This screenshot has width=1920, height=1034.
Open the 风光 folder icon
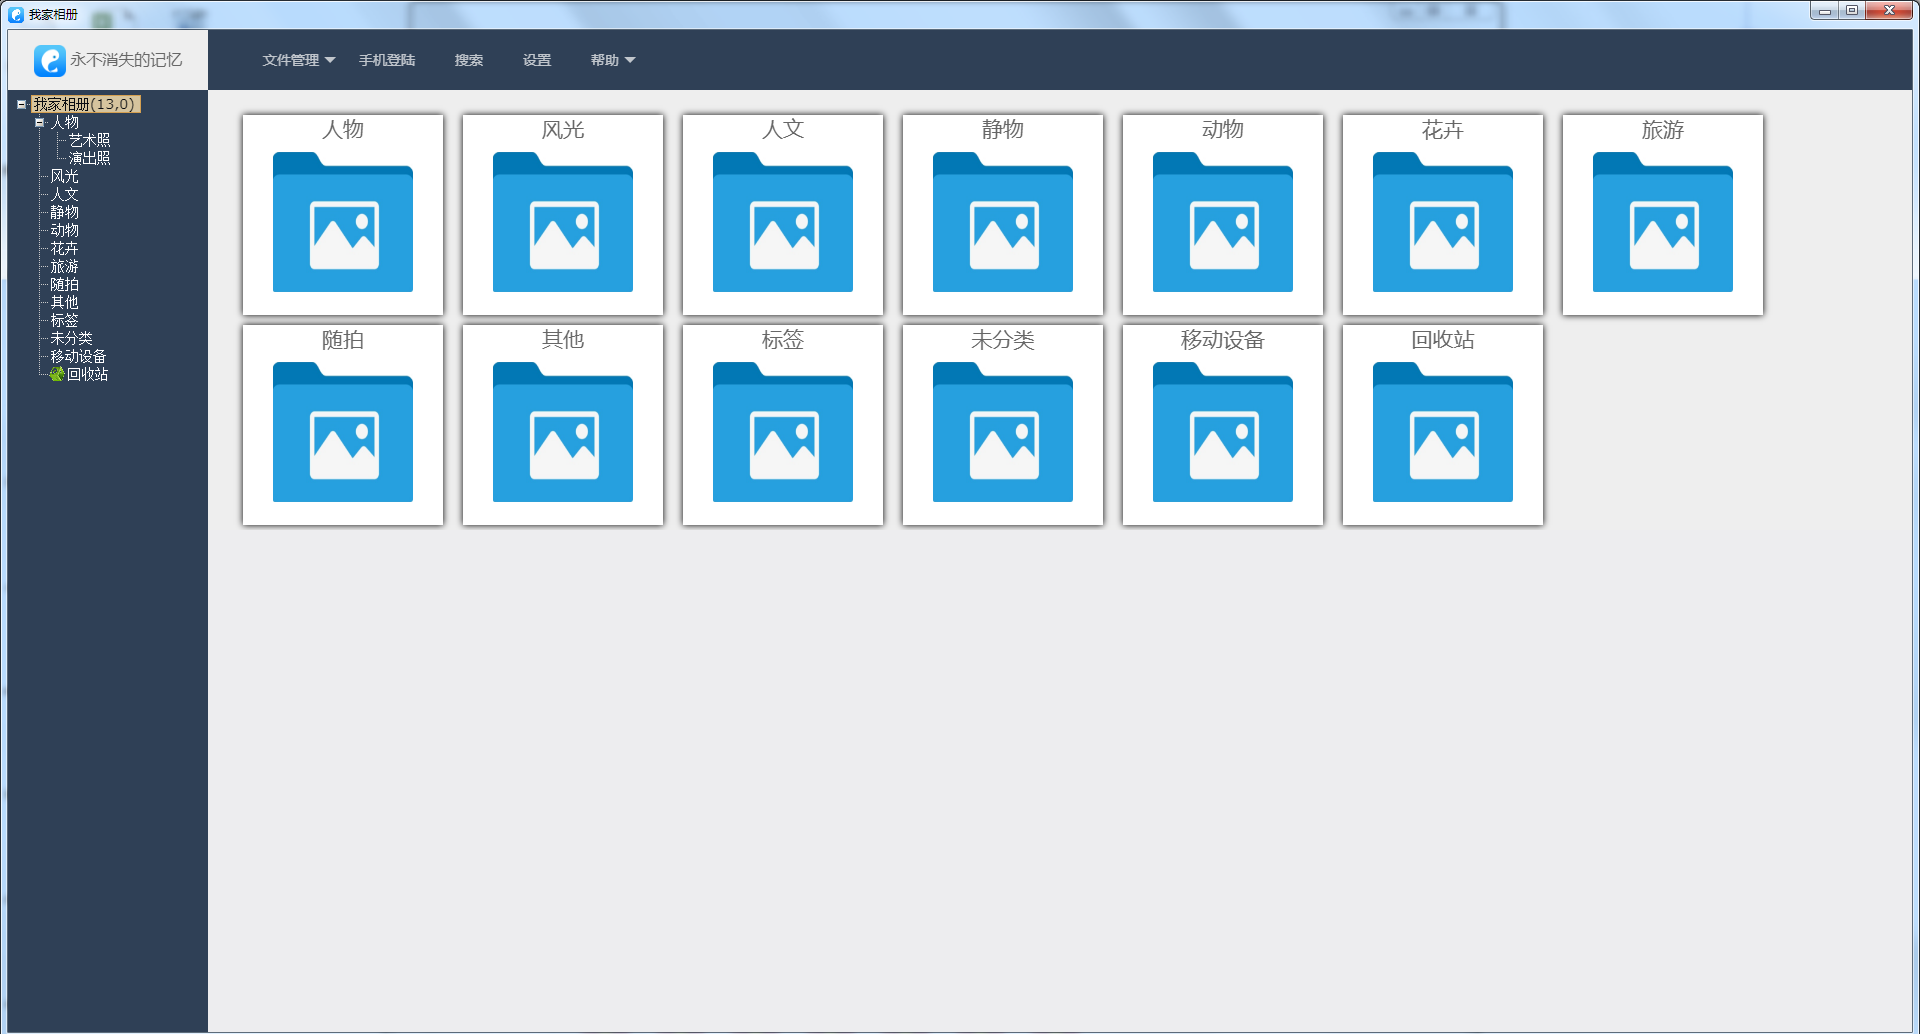tap(563, 222)
